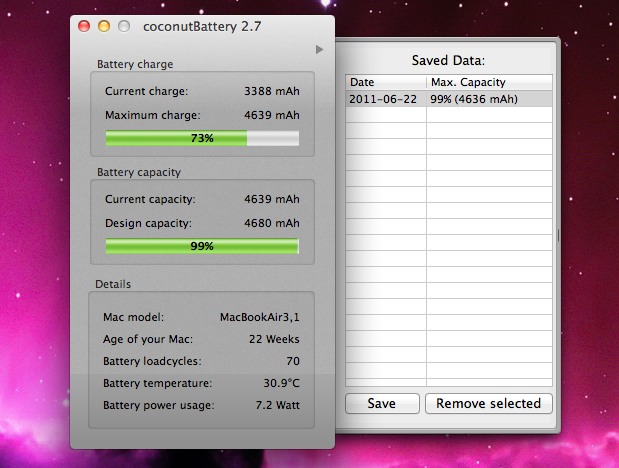This screenshot has height=468, width=619.
Task: Click the Date column header
Action: (386, 82)
